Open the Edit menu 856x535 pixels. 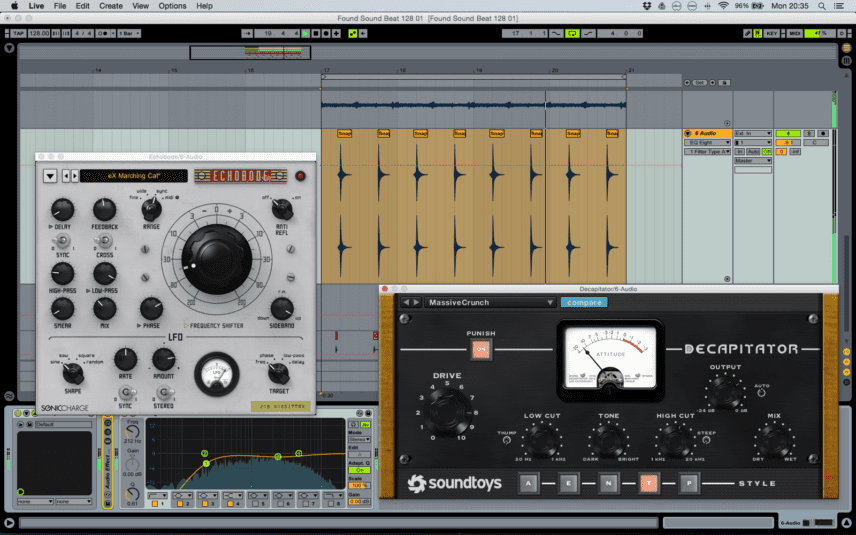pyautogui.click(x=82, y=6)
